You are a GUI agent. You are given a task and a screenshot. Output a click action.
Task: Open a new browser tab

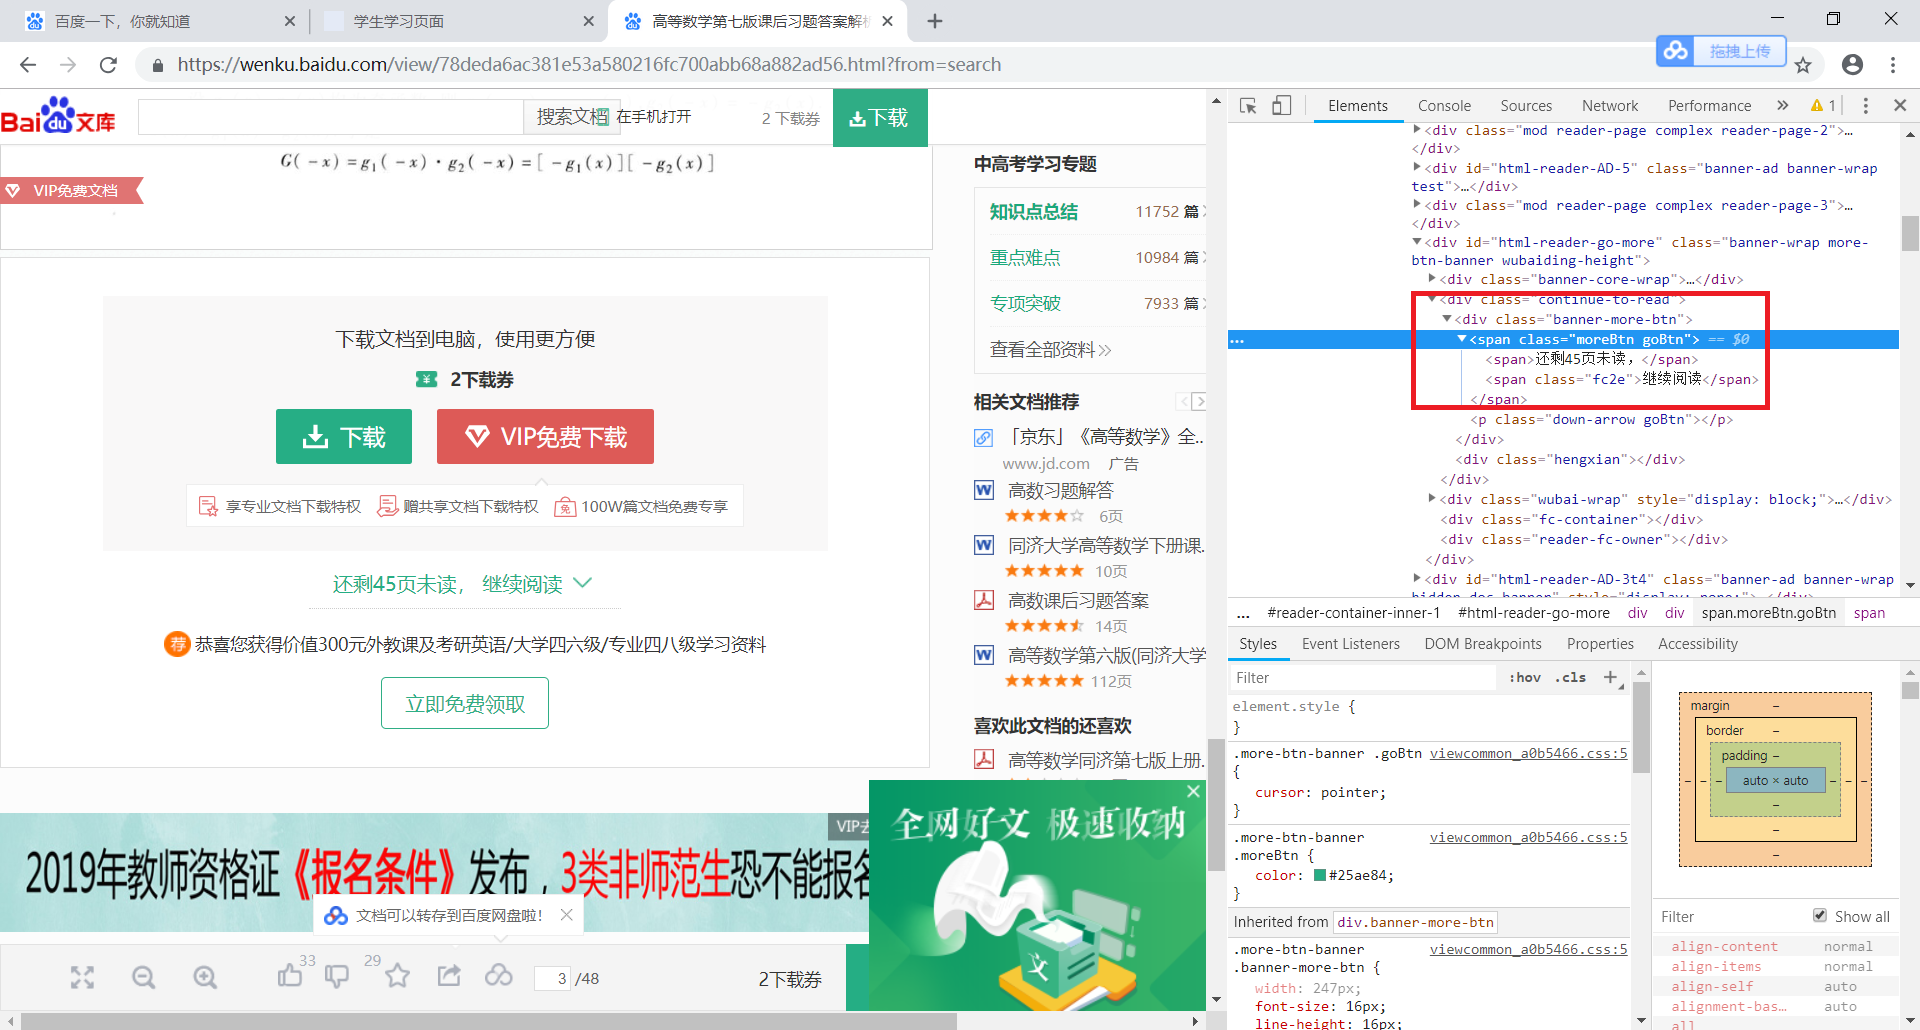coord(935,21)
